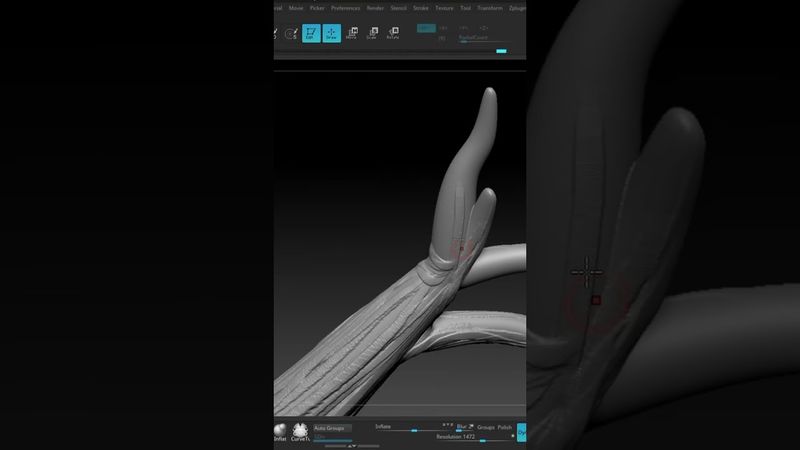The width and height of the screenshot is (800, 450).
Task: Select the CurveTube brush thumbnail
Action: 300,432
